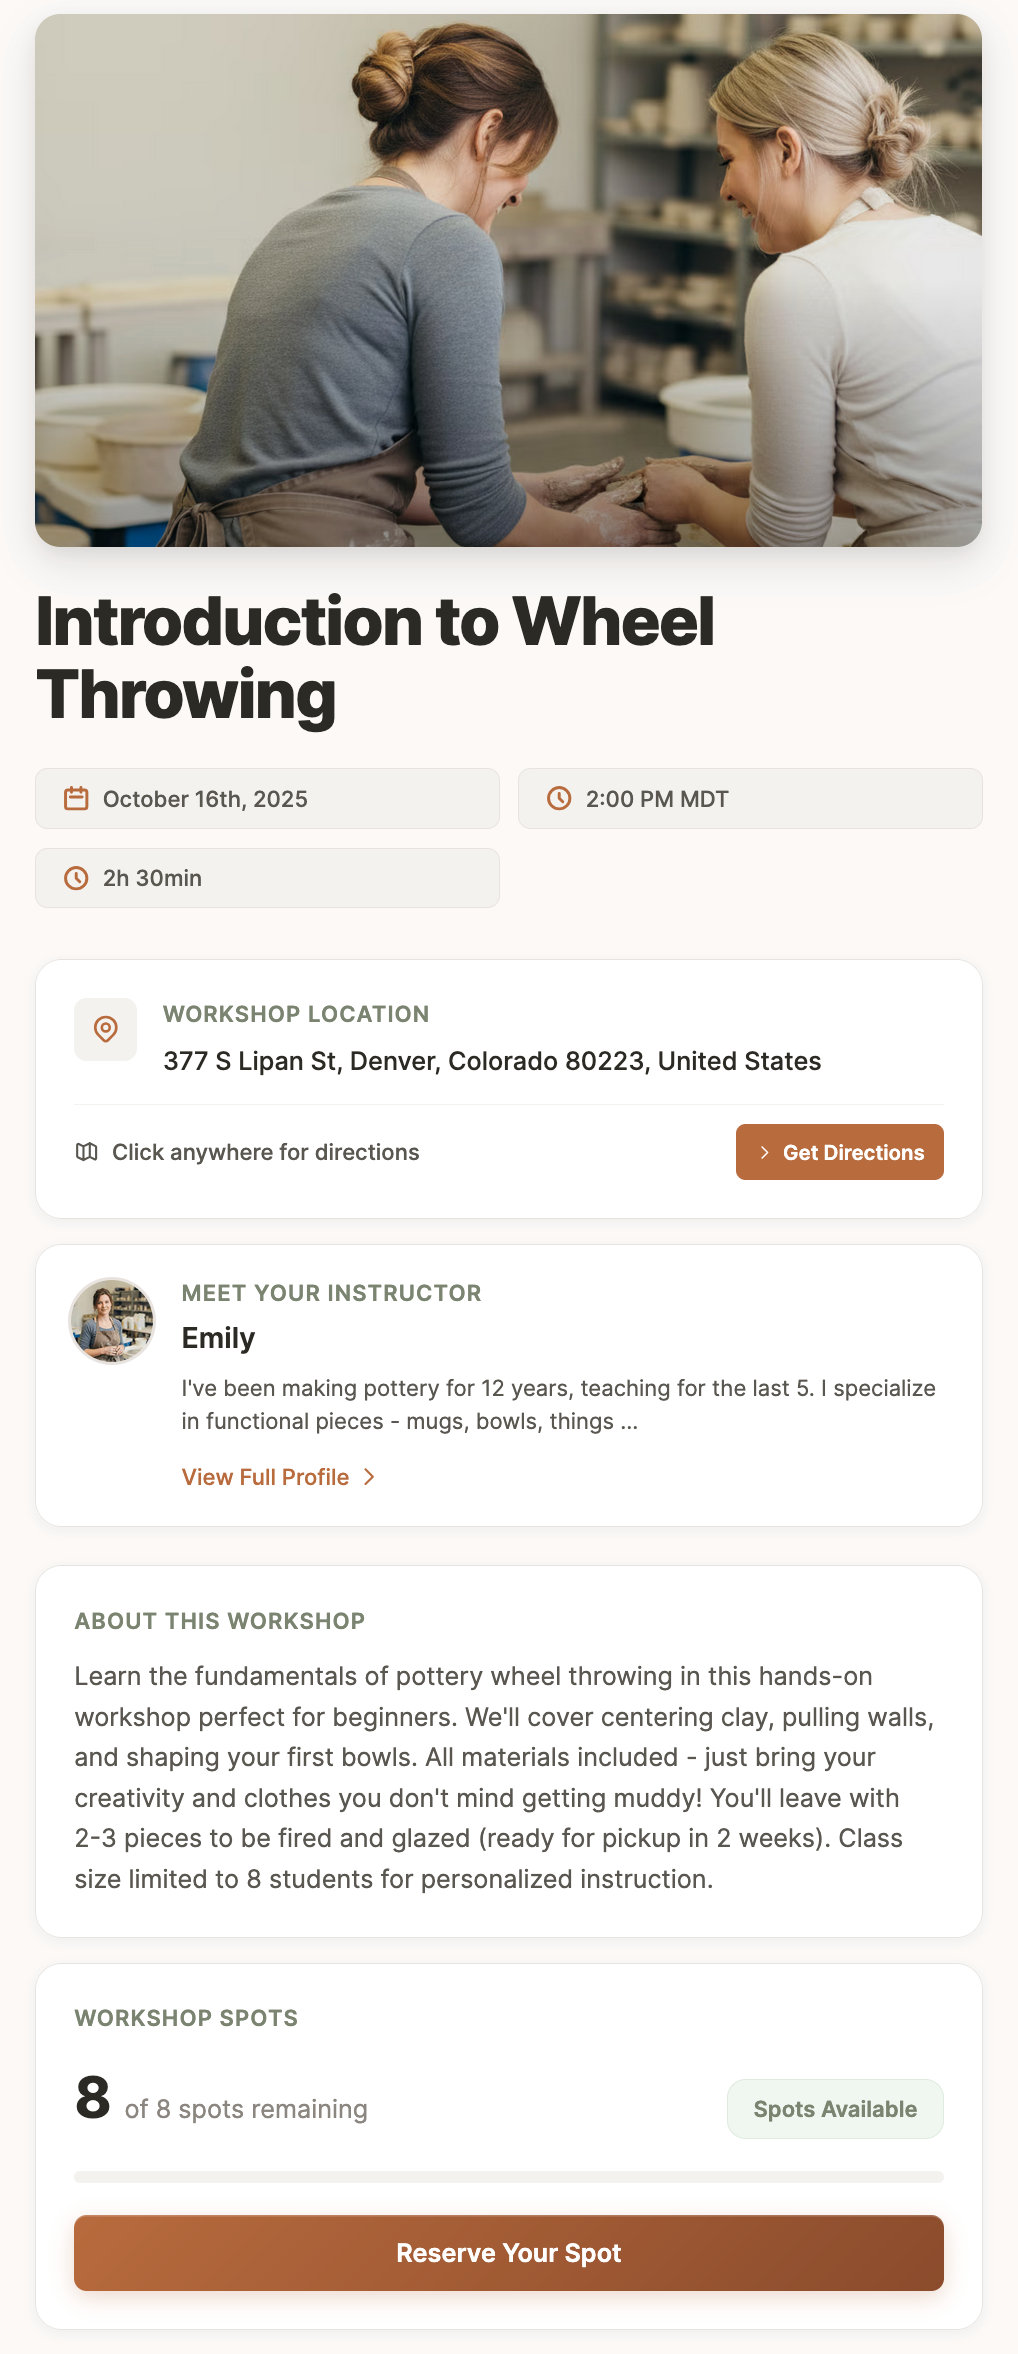This screenshot has height=2354, width=1018.
Task: Click the Get Directions button
Action: 839,1152
